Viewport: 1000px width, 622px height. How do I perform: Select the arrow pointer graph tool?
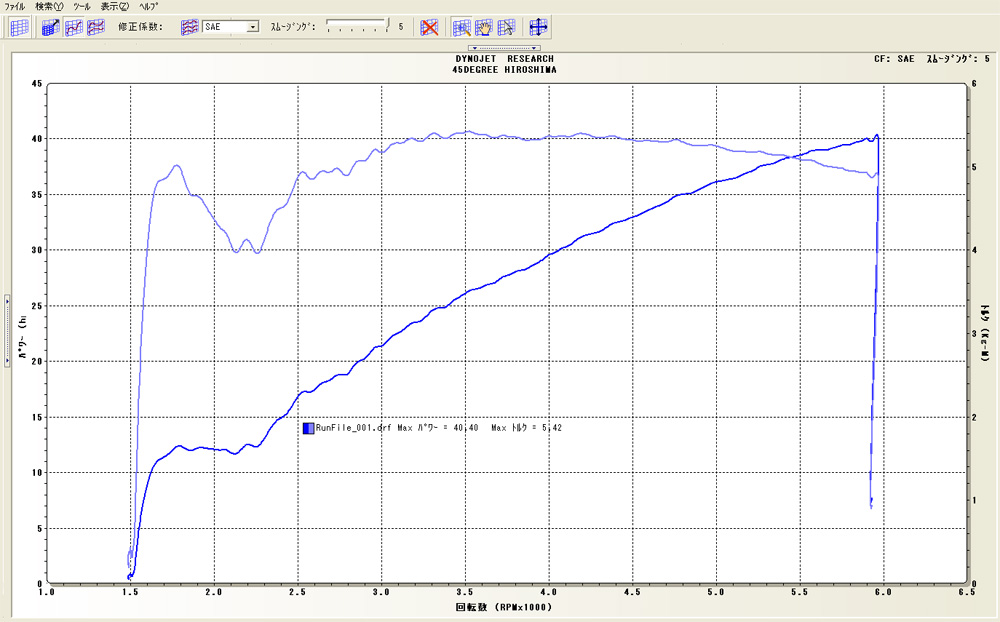click(506, 27)
